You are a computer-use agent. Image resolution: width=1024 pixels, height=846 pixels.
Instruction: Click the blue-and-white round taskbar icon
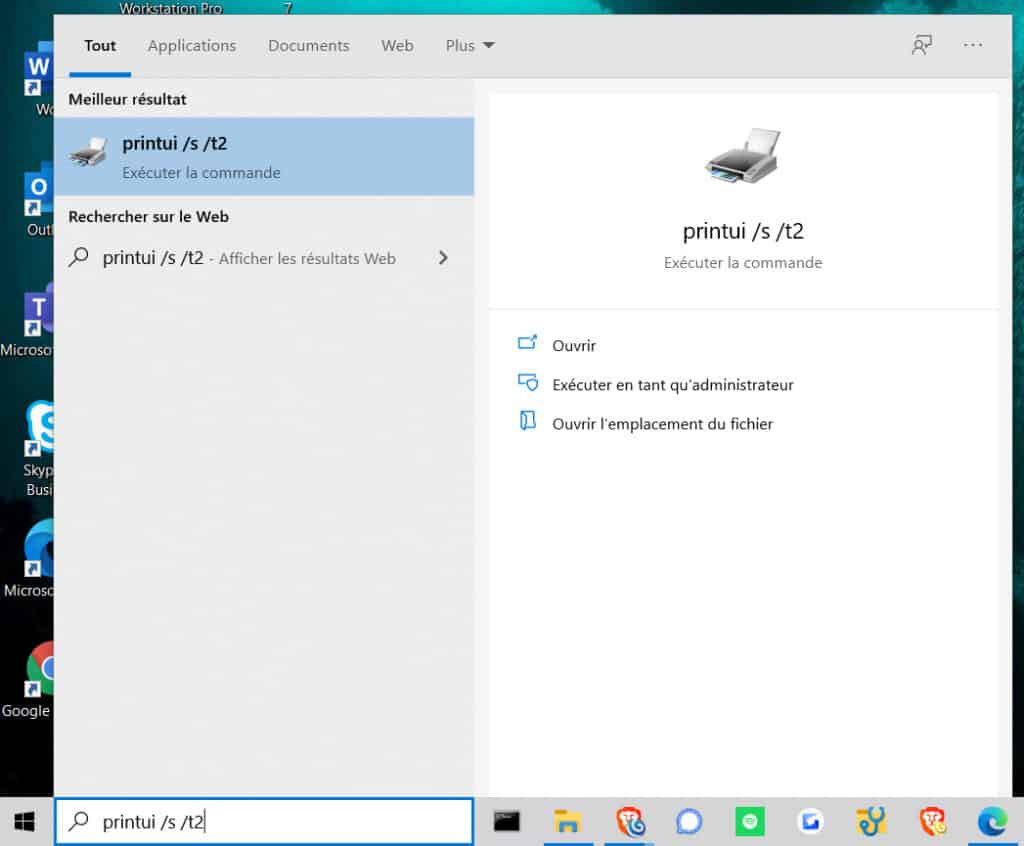coord(810,821)
